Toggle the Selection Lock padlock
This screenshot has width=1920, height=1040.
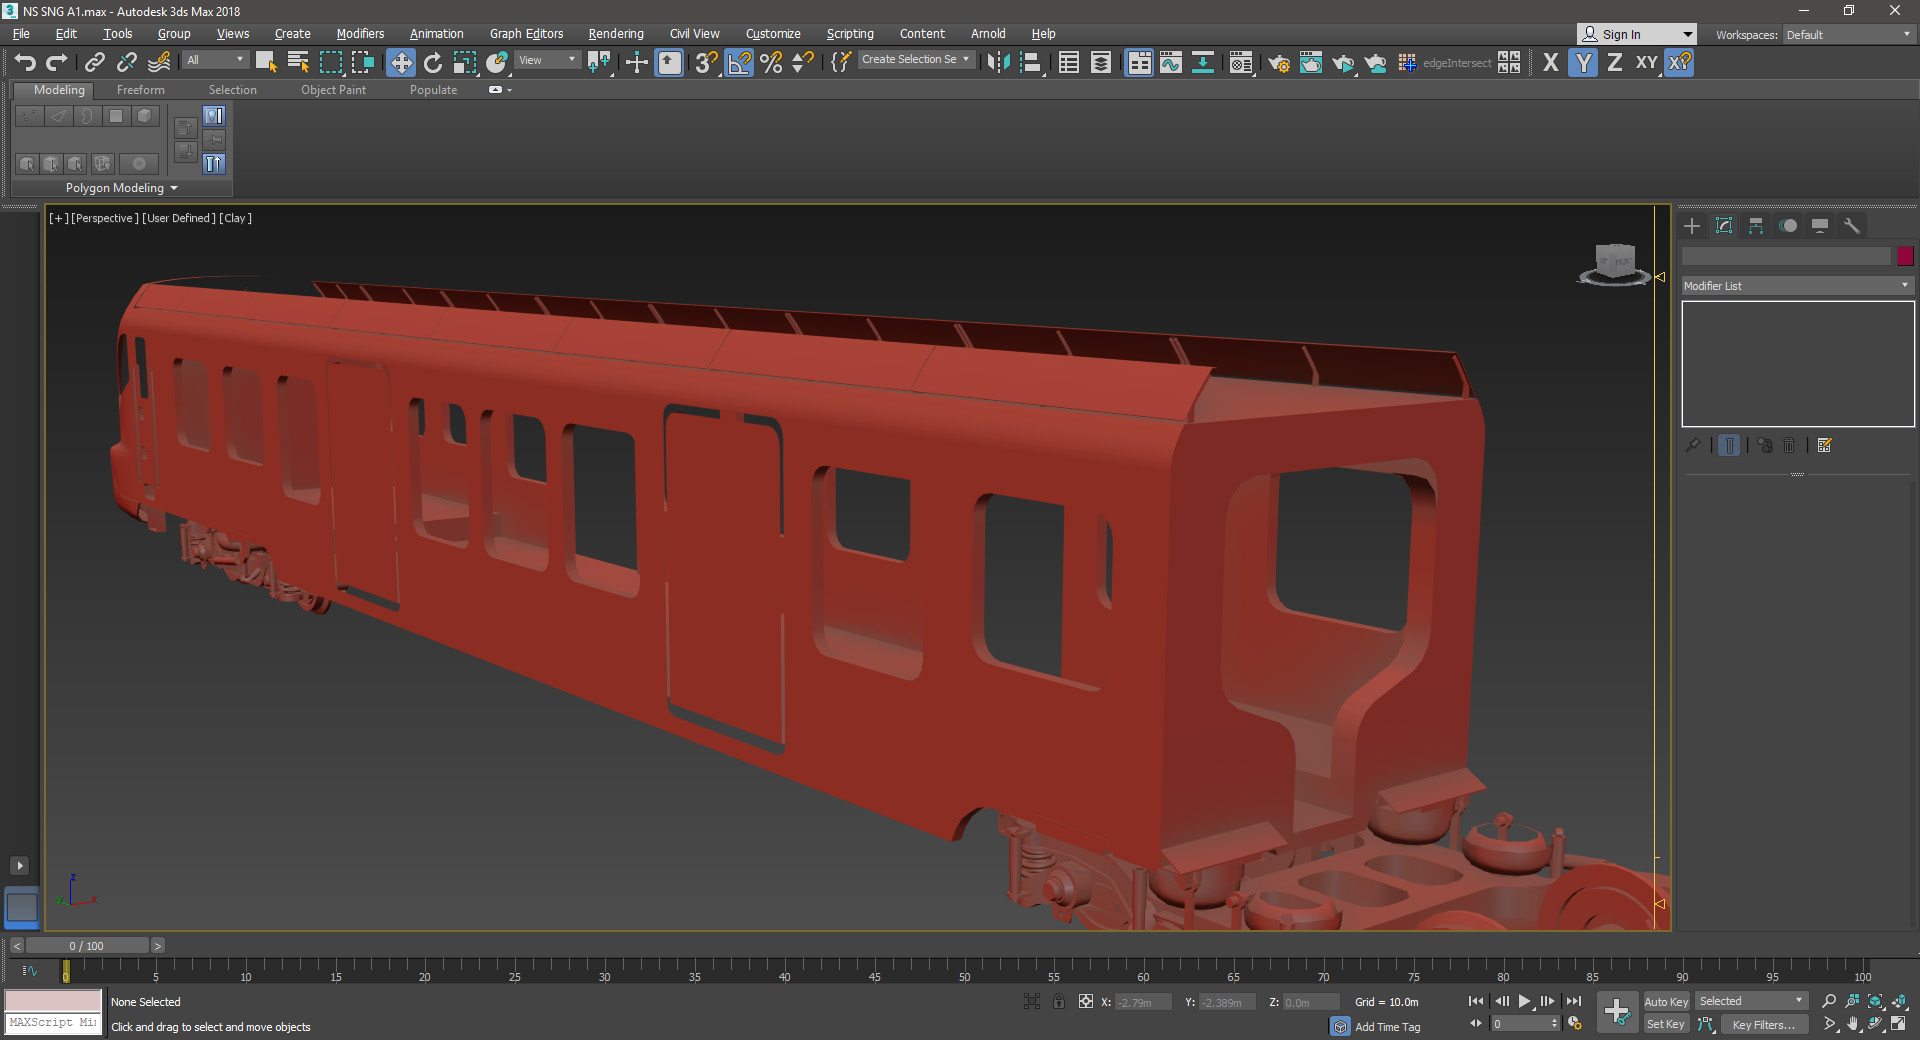point(1058,1001)
